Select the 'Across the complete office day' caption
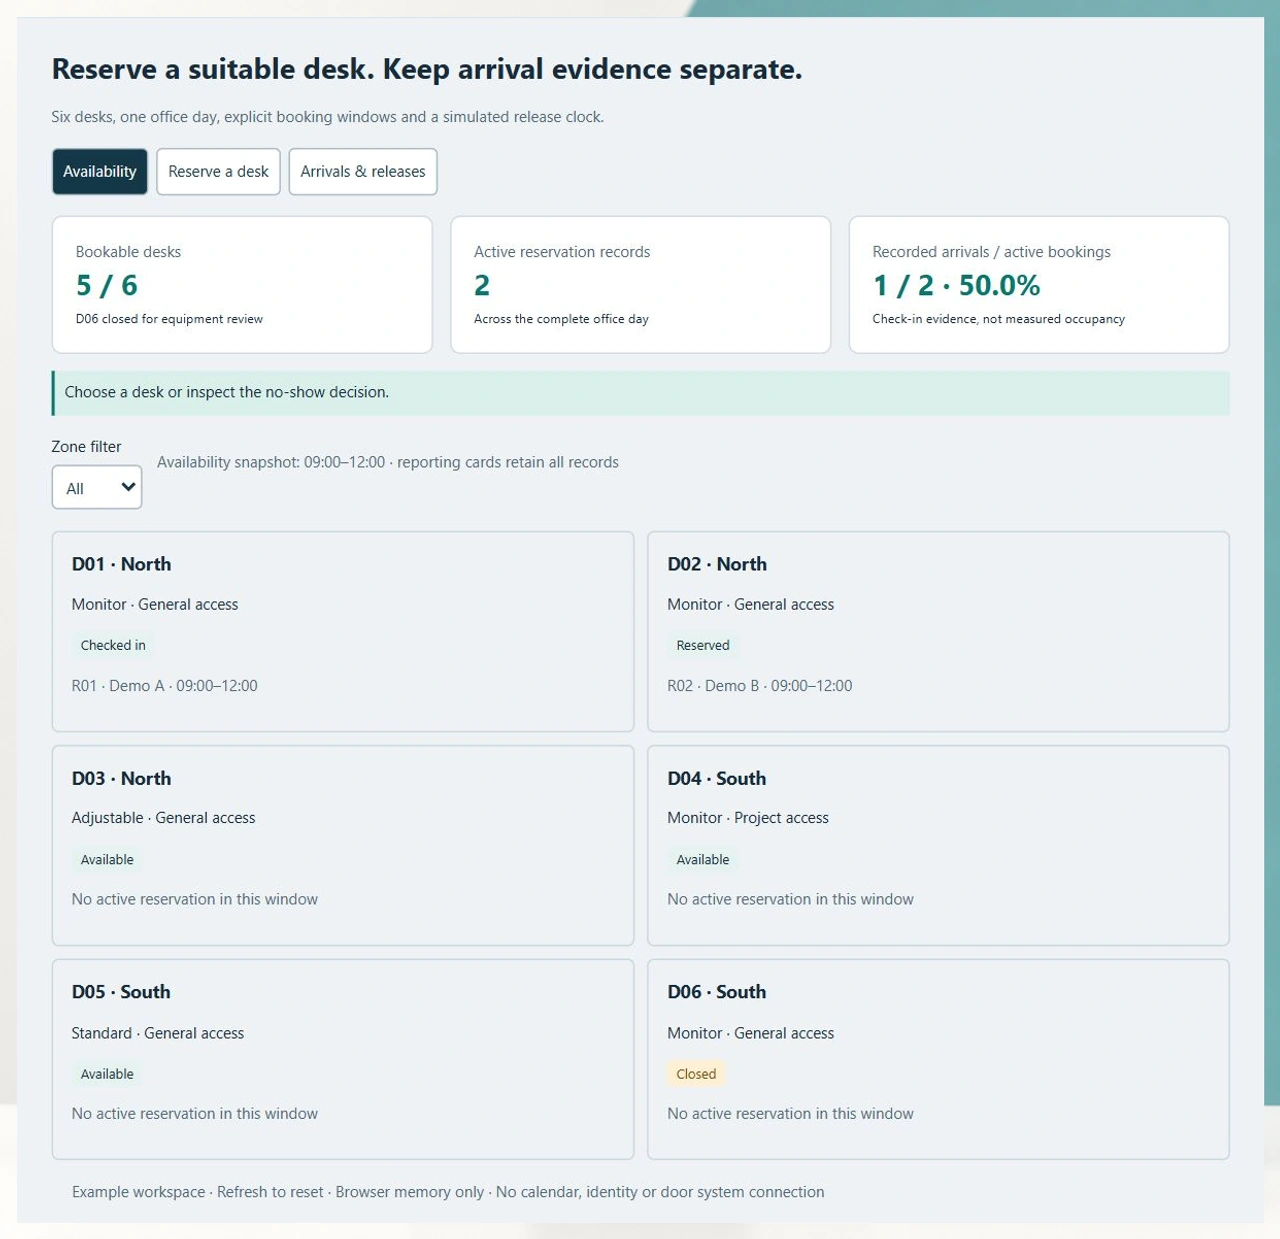 pos(561,319)
